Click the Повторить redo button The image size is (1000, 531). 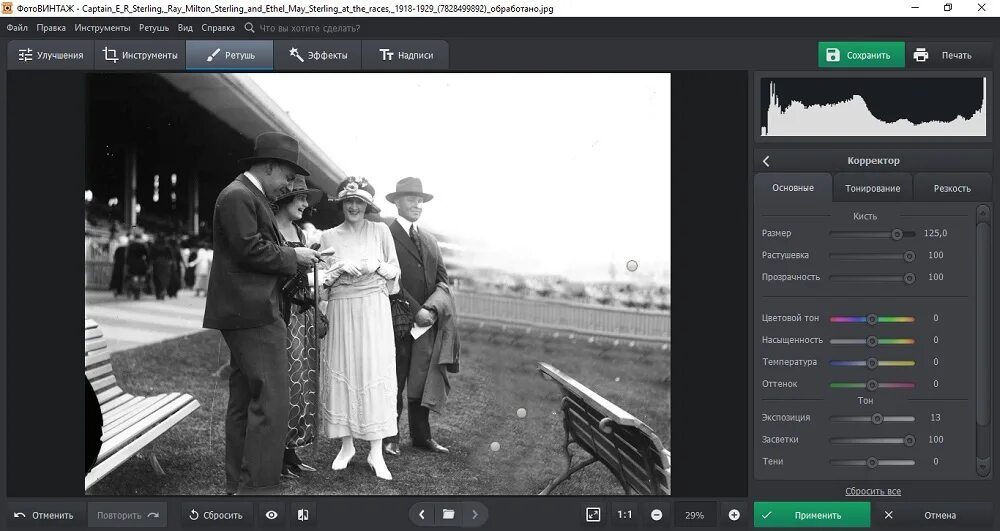coord(126,515)
